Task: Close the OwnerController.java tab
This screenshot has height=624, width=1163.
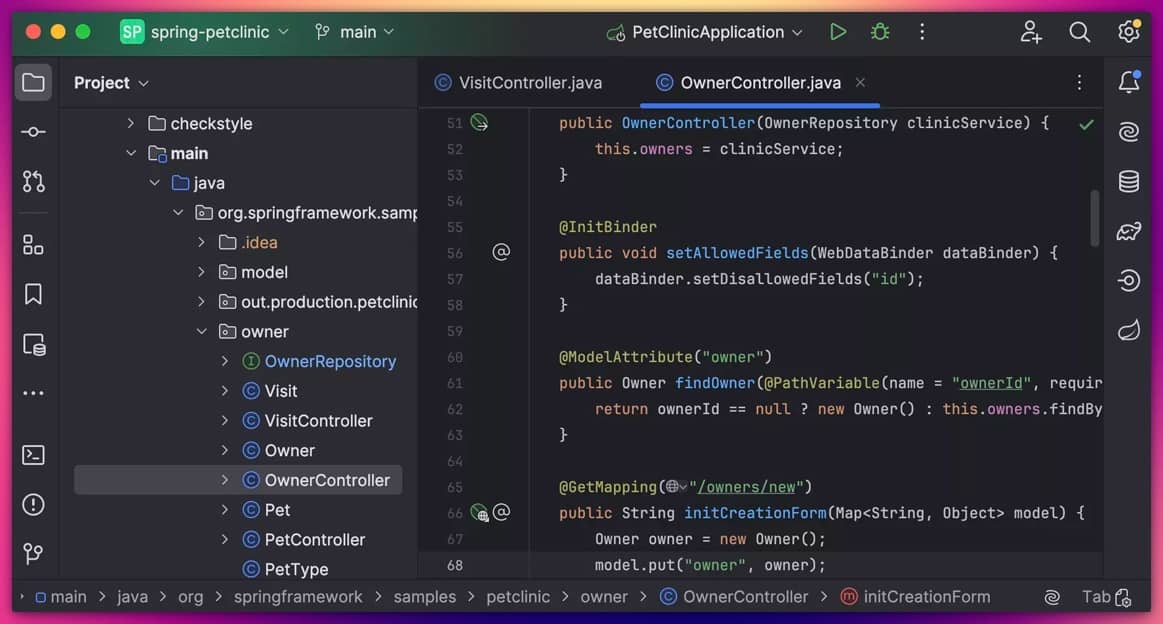Action: point(860,83)
